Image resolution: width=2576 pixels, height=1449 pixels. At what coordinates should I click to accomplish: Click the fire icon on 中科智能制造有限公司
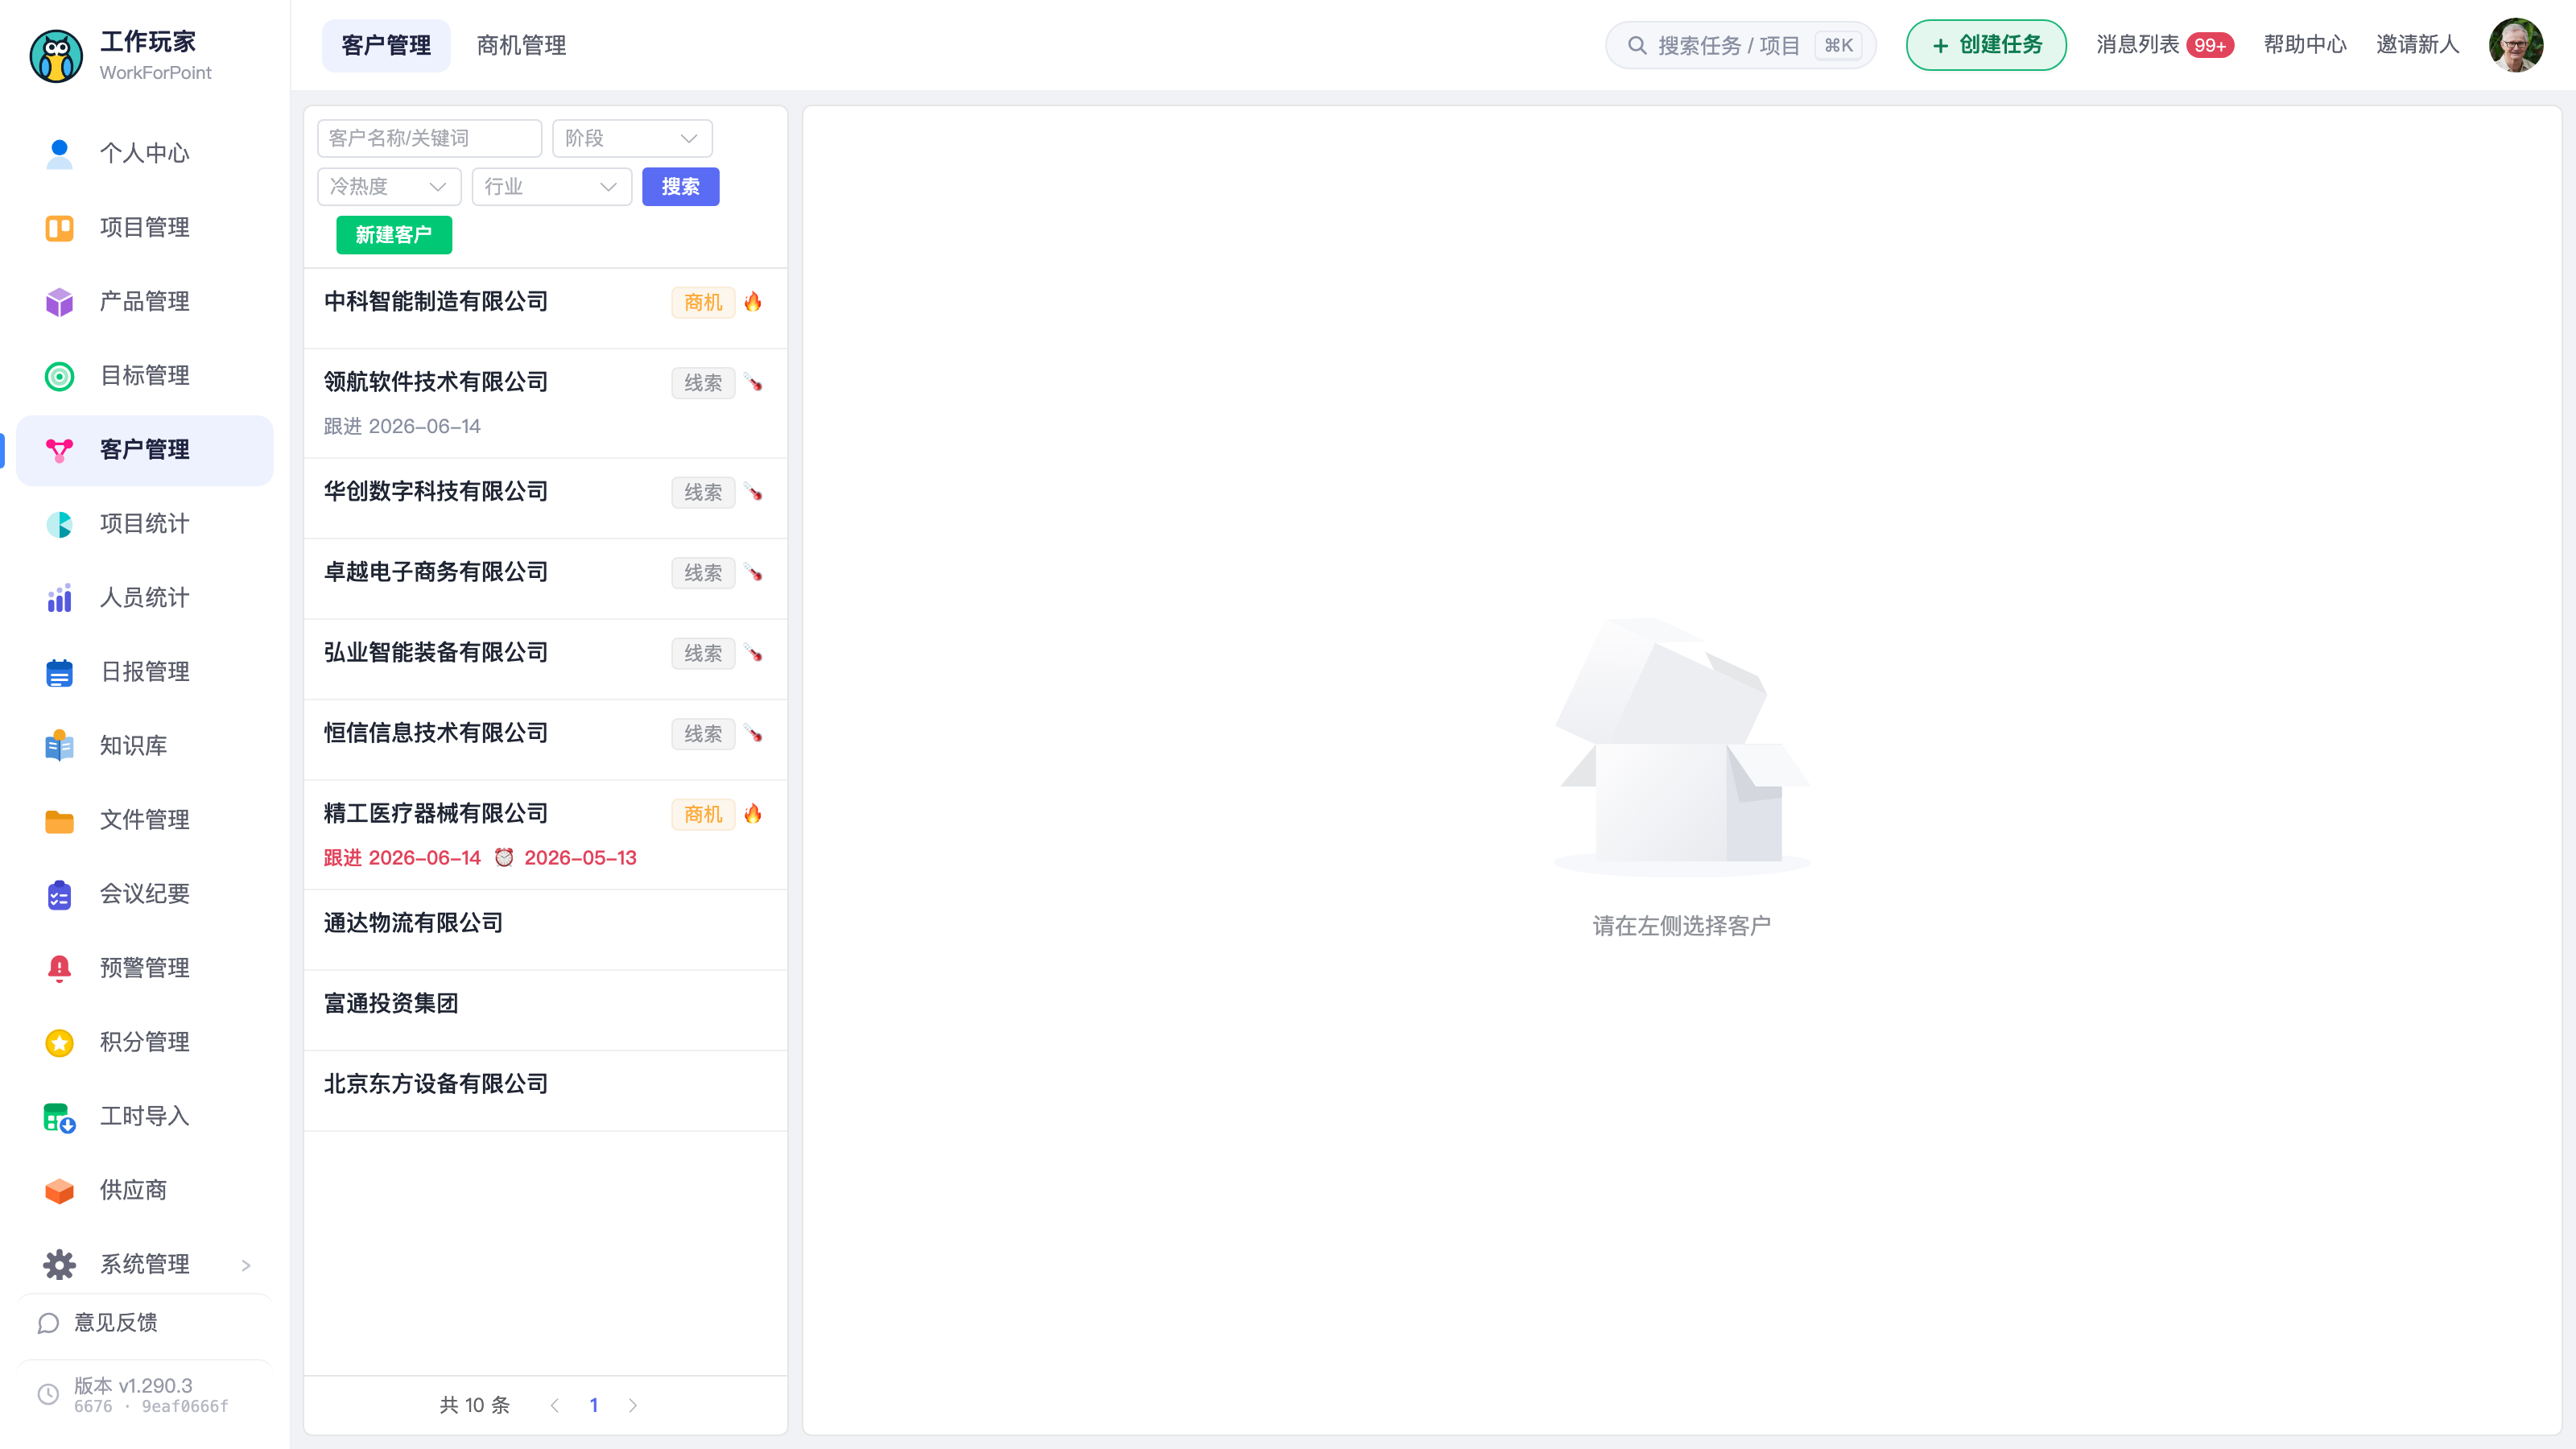click(x=753, y=302)
